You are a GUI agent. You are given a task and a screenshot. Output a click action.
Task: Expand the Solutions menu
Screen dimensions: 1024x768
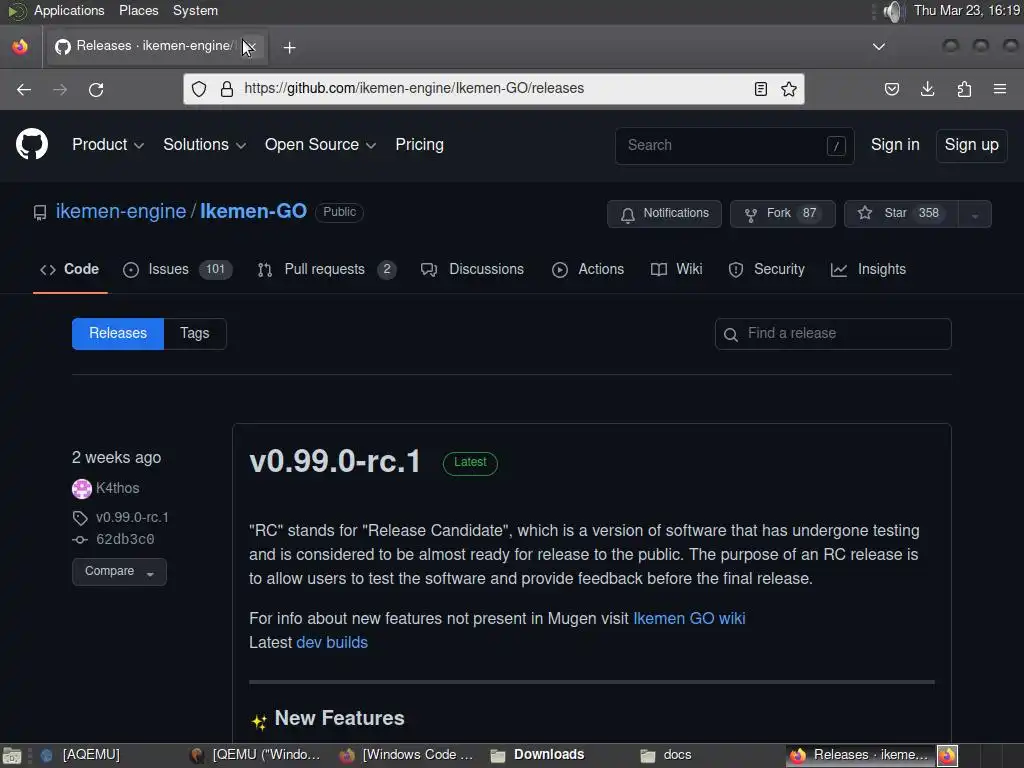204,144
